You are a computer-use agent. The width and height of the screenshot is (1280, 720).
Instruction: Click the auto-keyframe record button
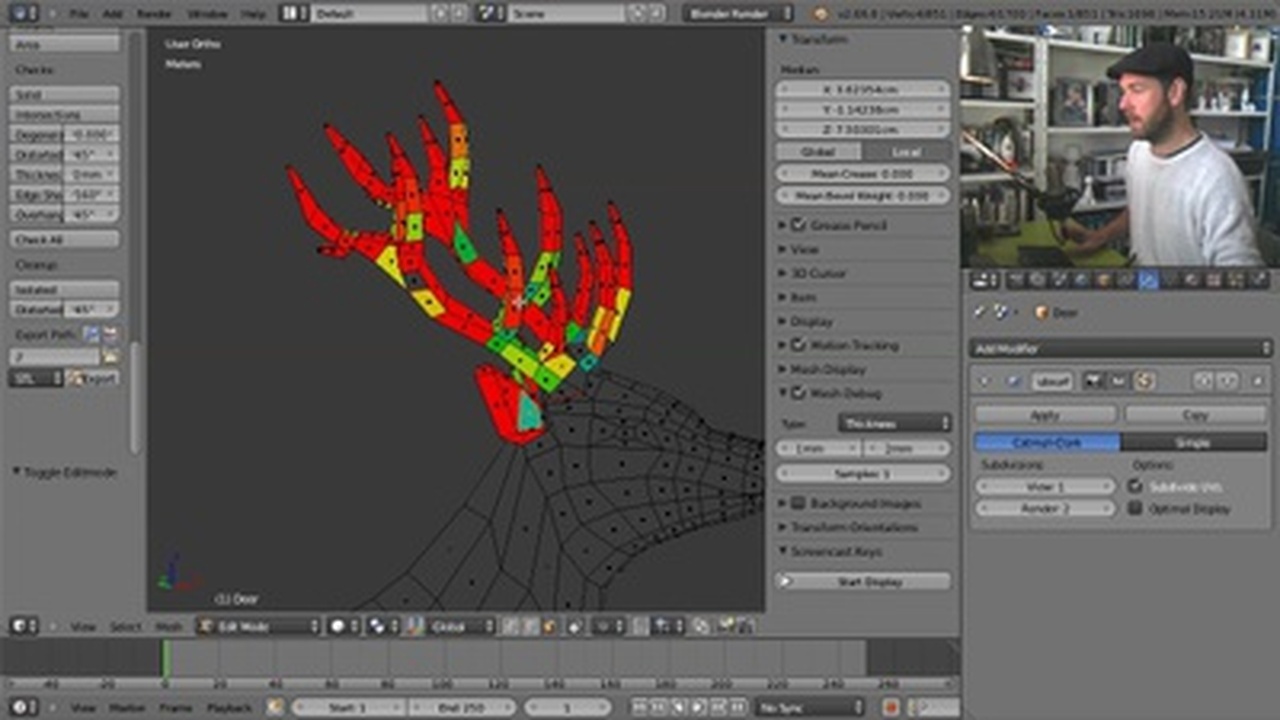click(x=890, y=707)
